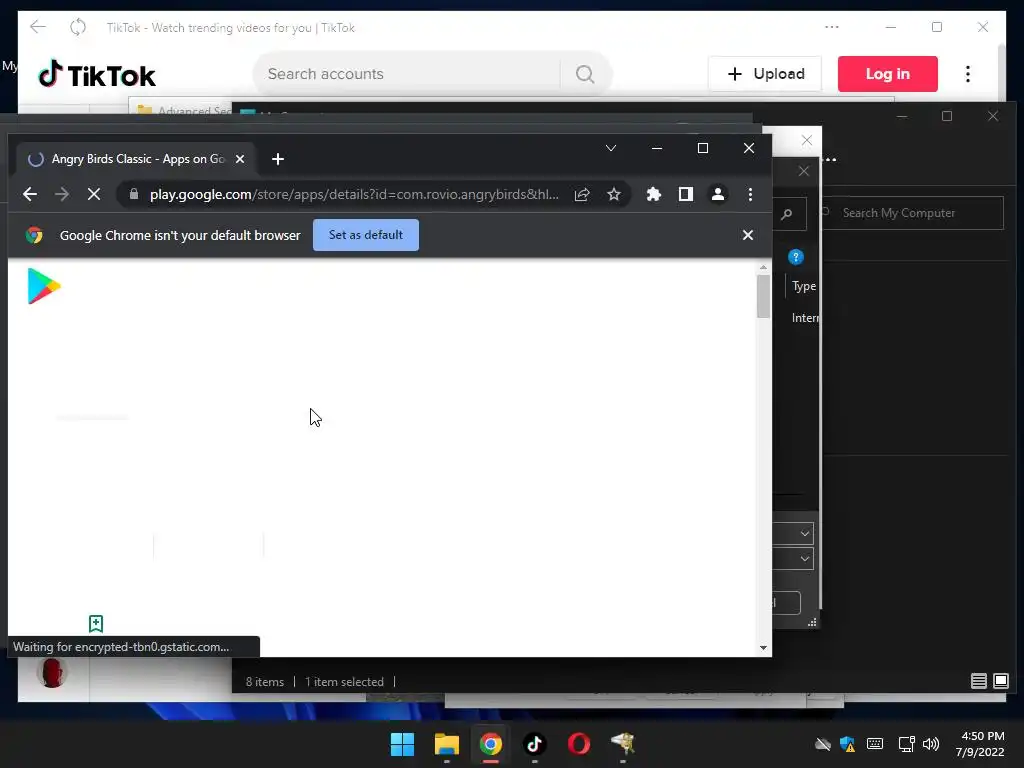Viewport: 1024px width, 768px height.
Task: Open volume control in system tray
Action: [x=931, y=744]
